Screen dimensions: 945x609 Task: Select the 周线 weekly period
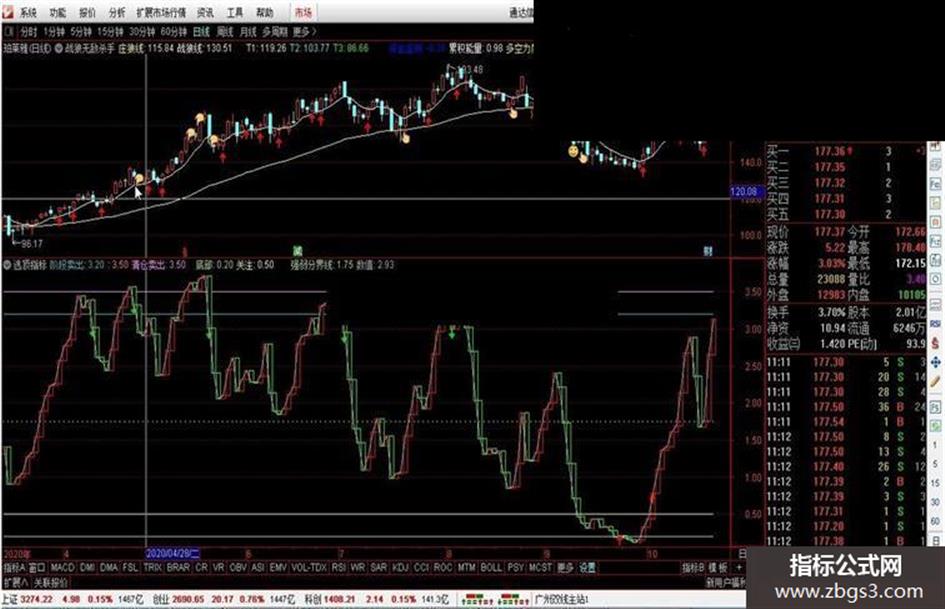click(225, 31)
